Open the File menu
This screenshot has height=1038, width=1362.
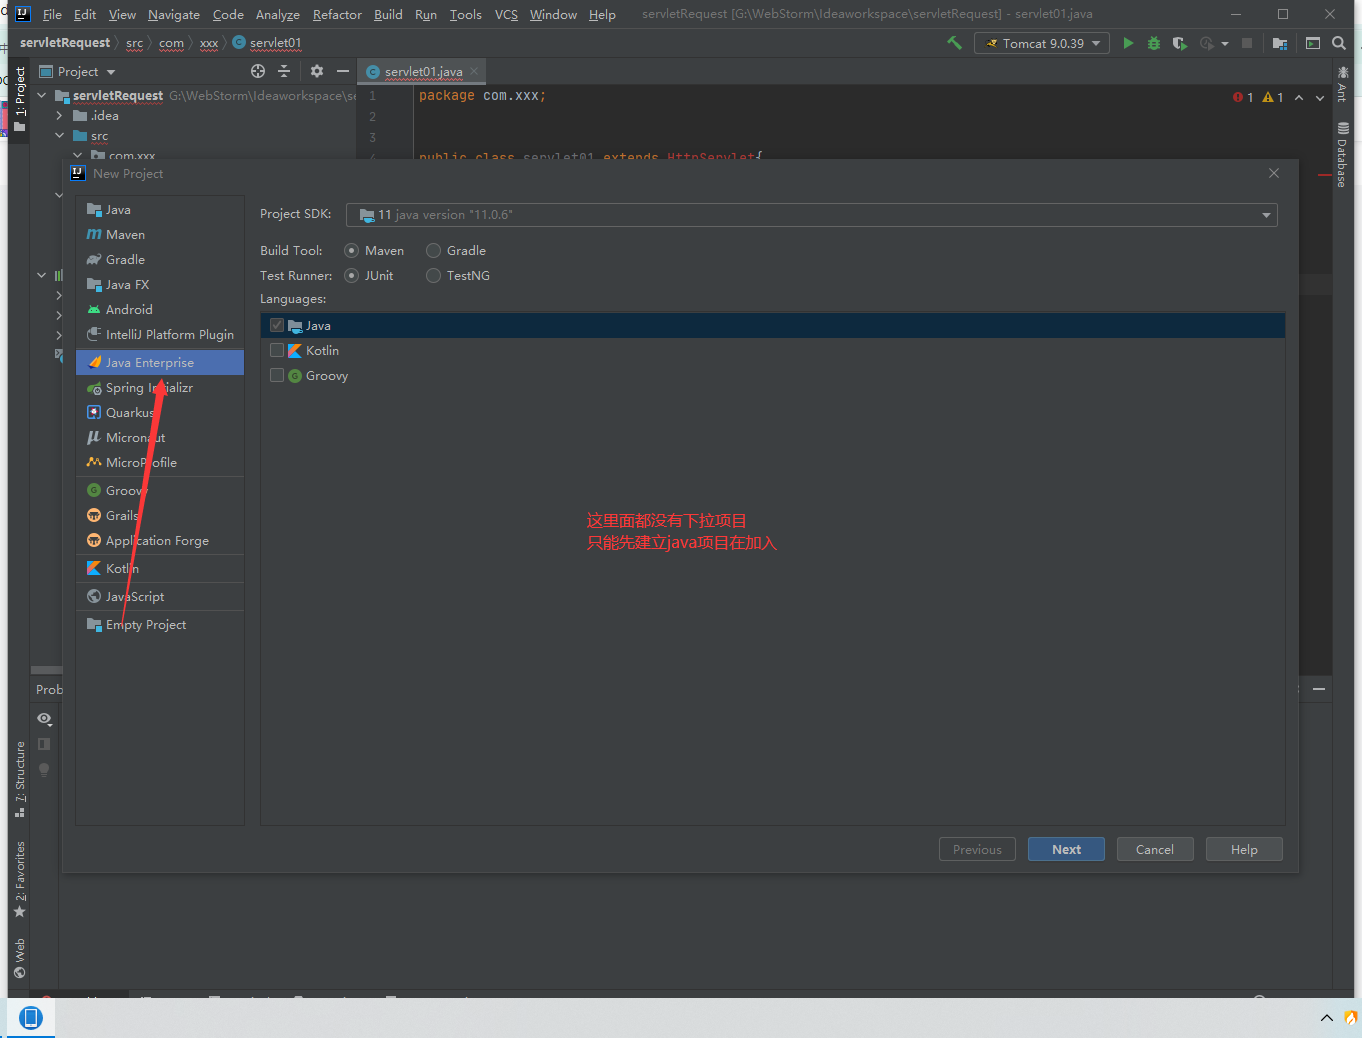(52, 14)
